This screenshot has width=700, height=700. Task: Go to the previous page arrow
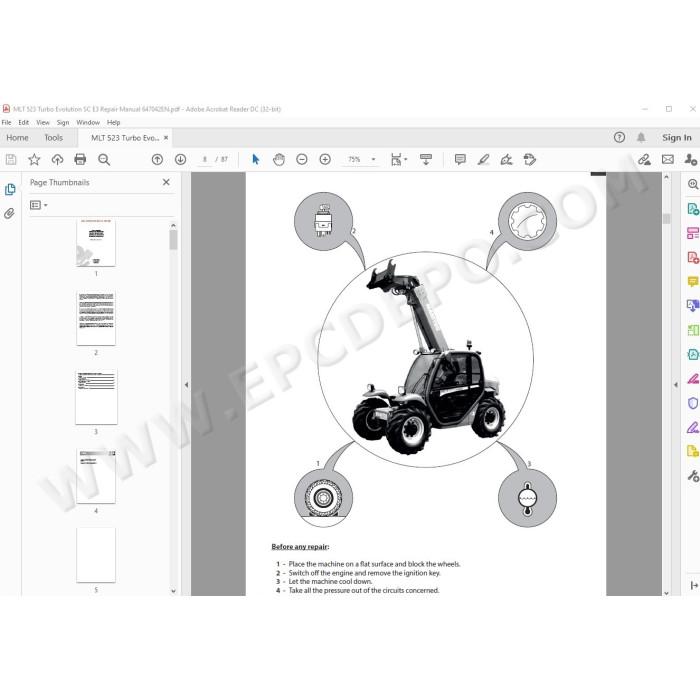[x=157, y=159]
